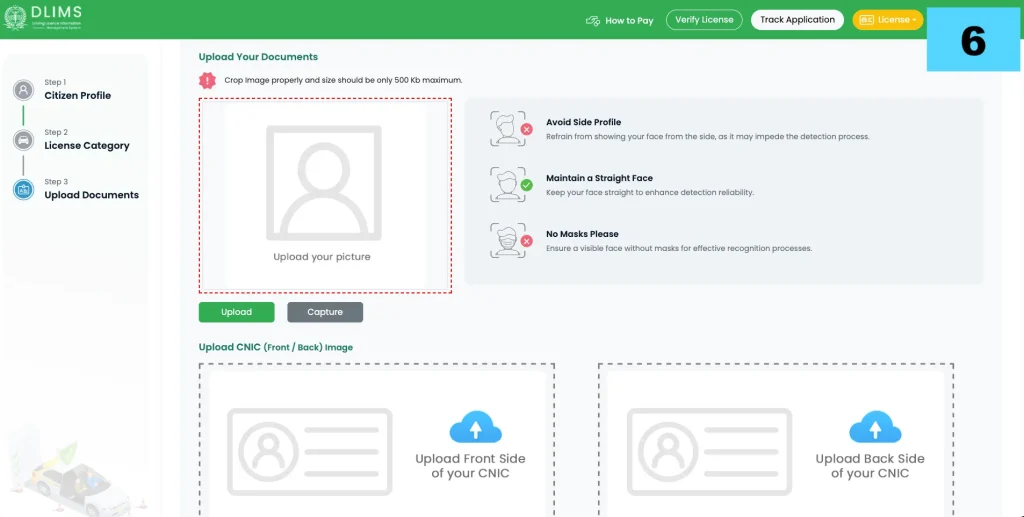Click the Upload Documents step icon

[24, 189]
